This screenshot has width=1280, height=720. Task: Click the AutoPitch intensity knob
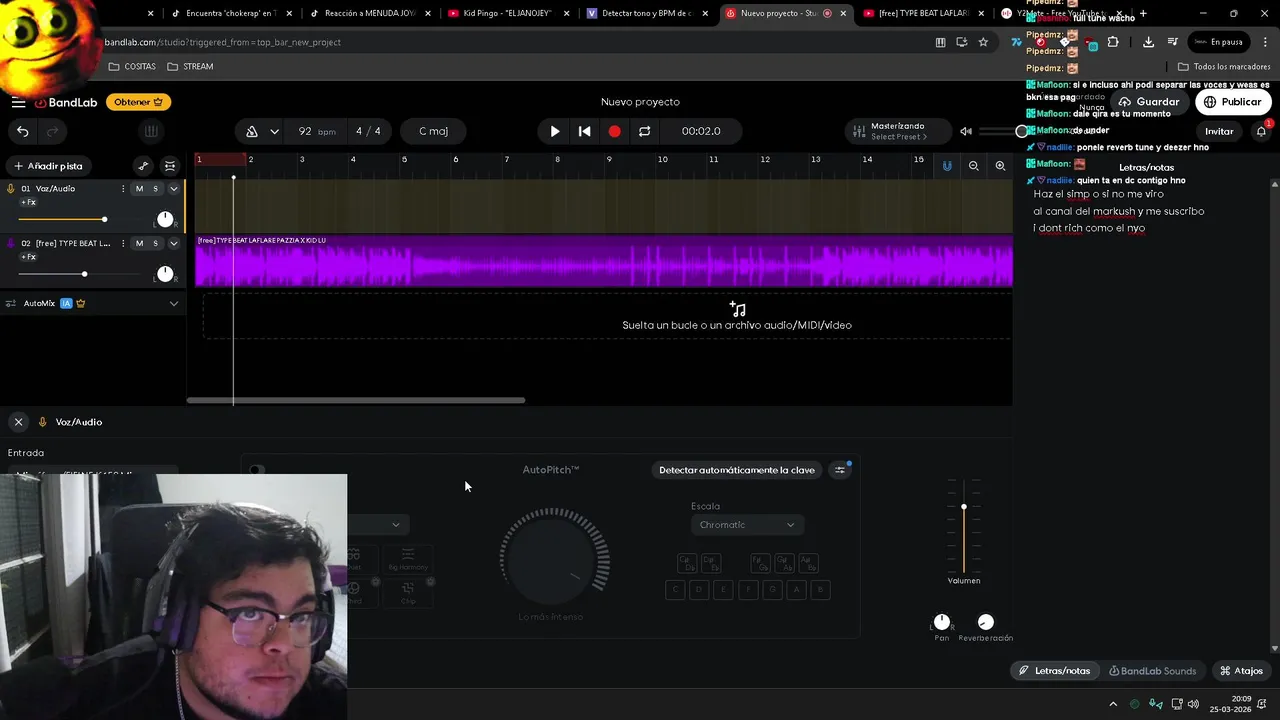pos(554,560)
